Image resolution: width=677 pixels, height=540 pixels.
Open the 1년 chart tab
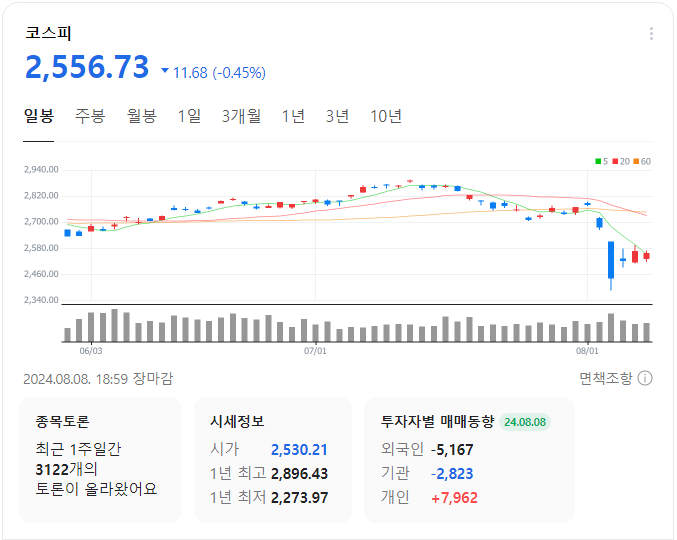293,116
